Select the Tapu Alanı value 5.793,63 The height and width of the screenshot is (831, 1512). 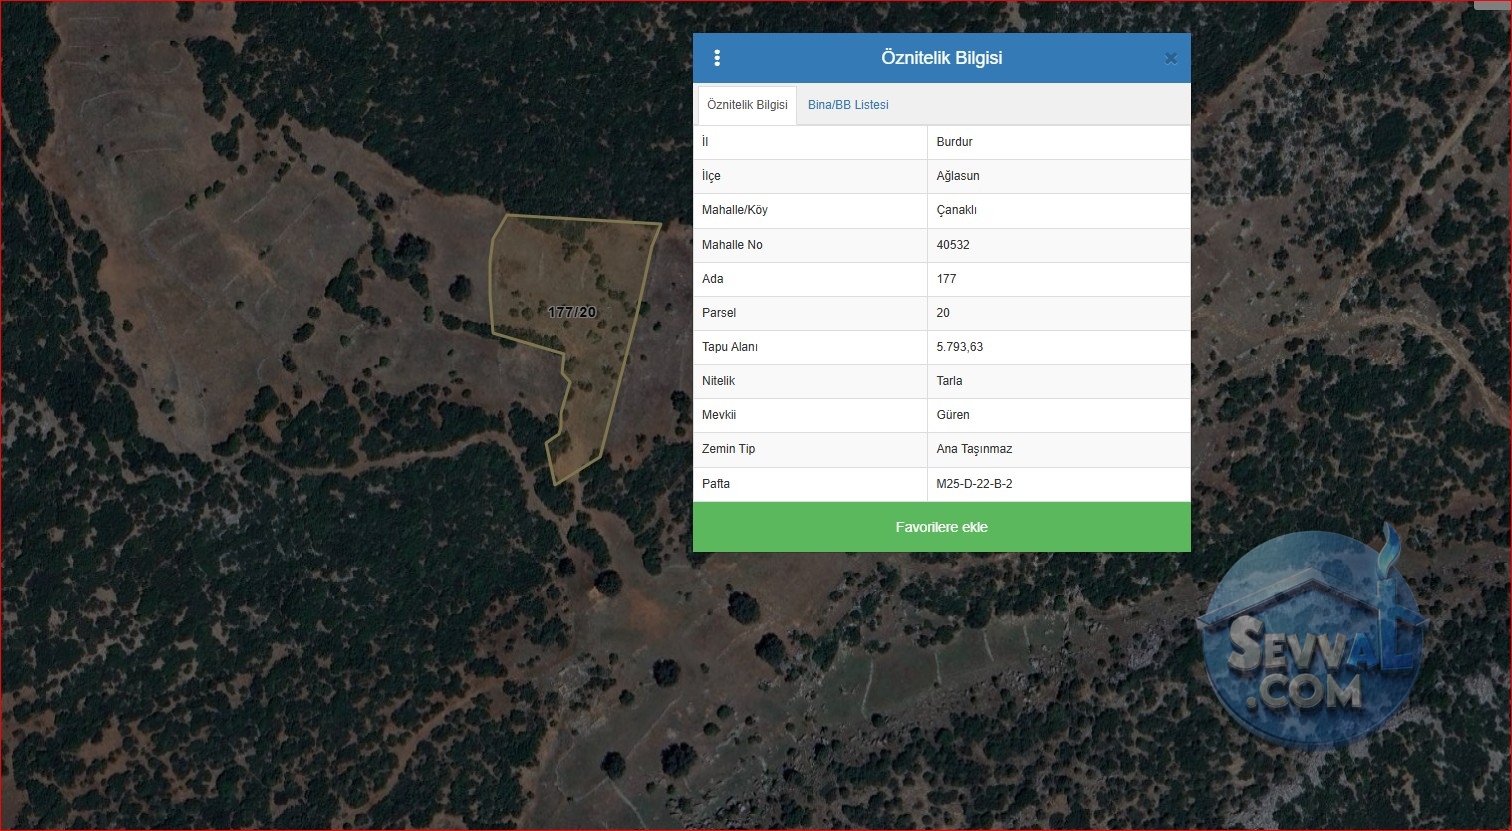coord(960,347)
